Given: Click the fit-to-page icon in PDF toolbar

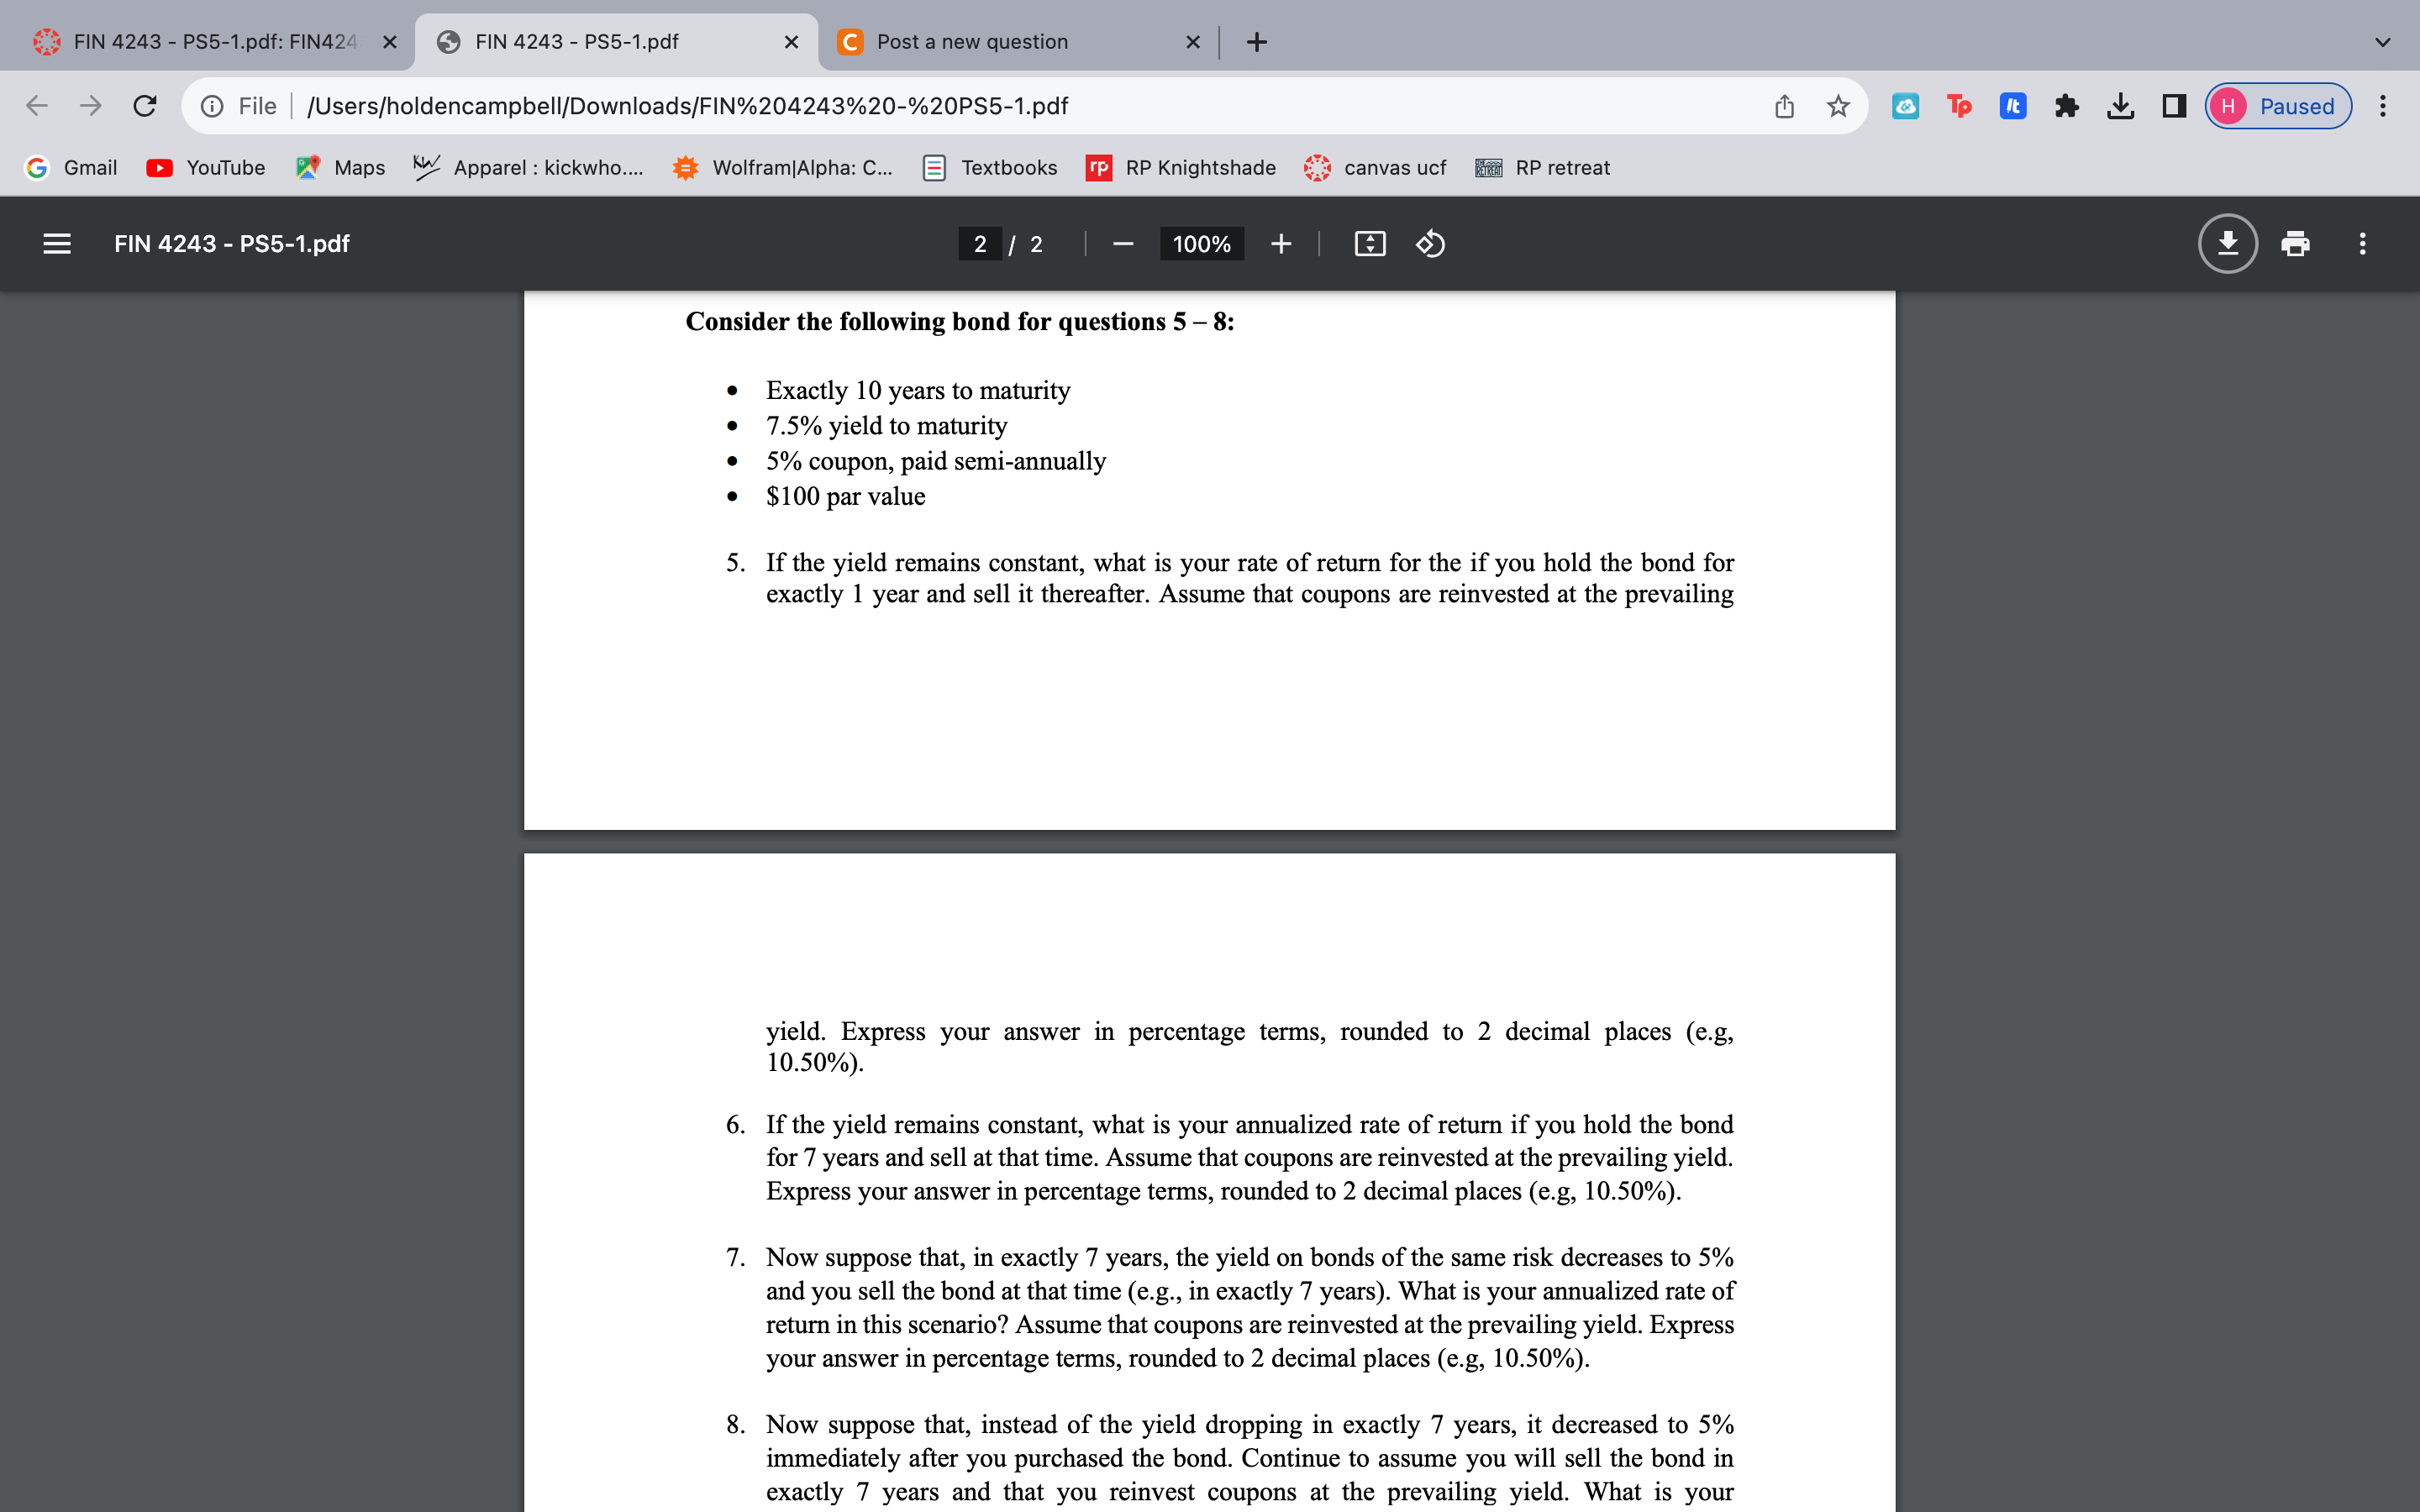Looking at the screenshot, I should pos(1371,244).
